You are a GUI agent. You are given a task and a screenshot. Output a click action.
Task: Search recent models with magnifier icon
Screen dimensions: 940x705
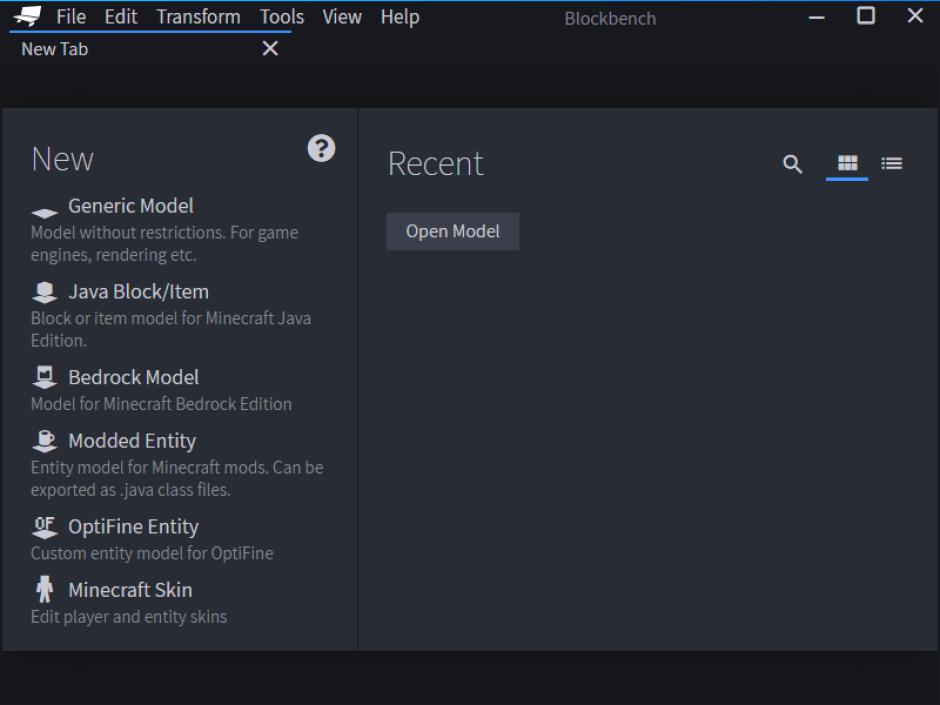[793, 164]
